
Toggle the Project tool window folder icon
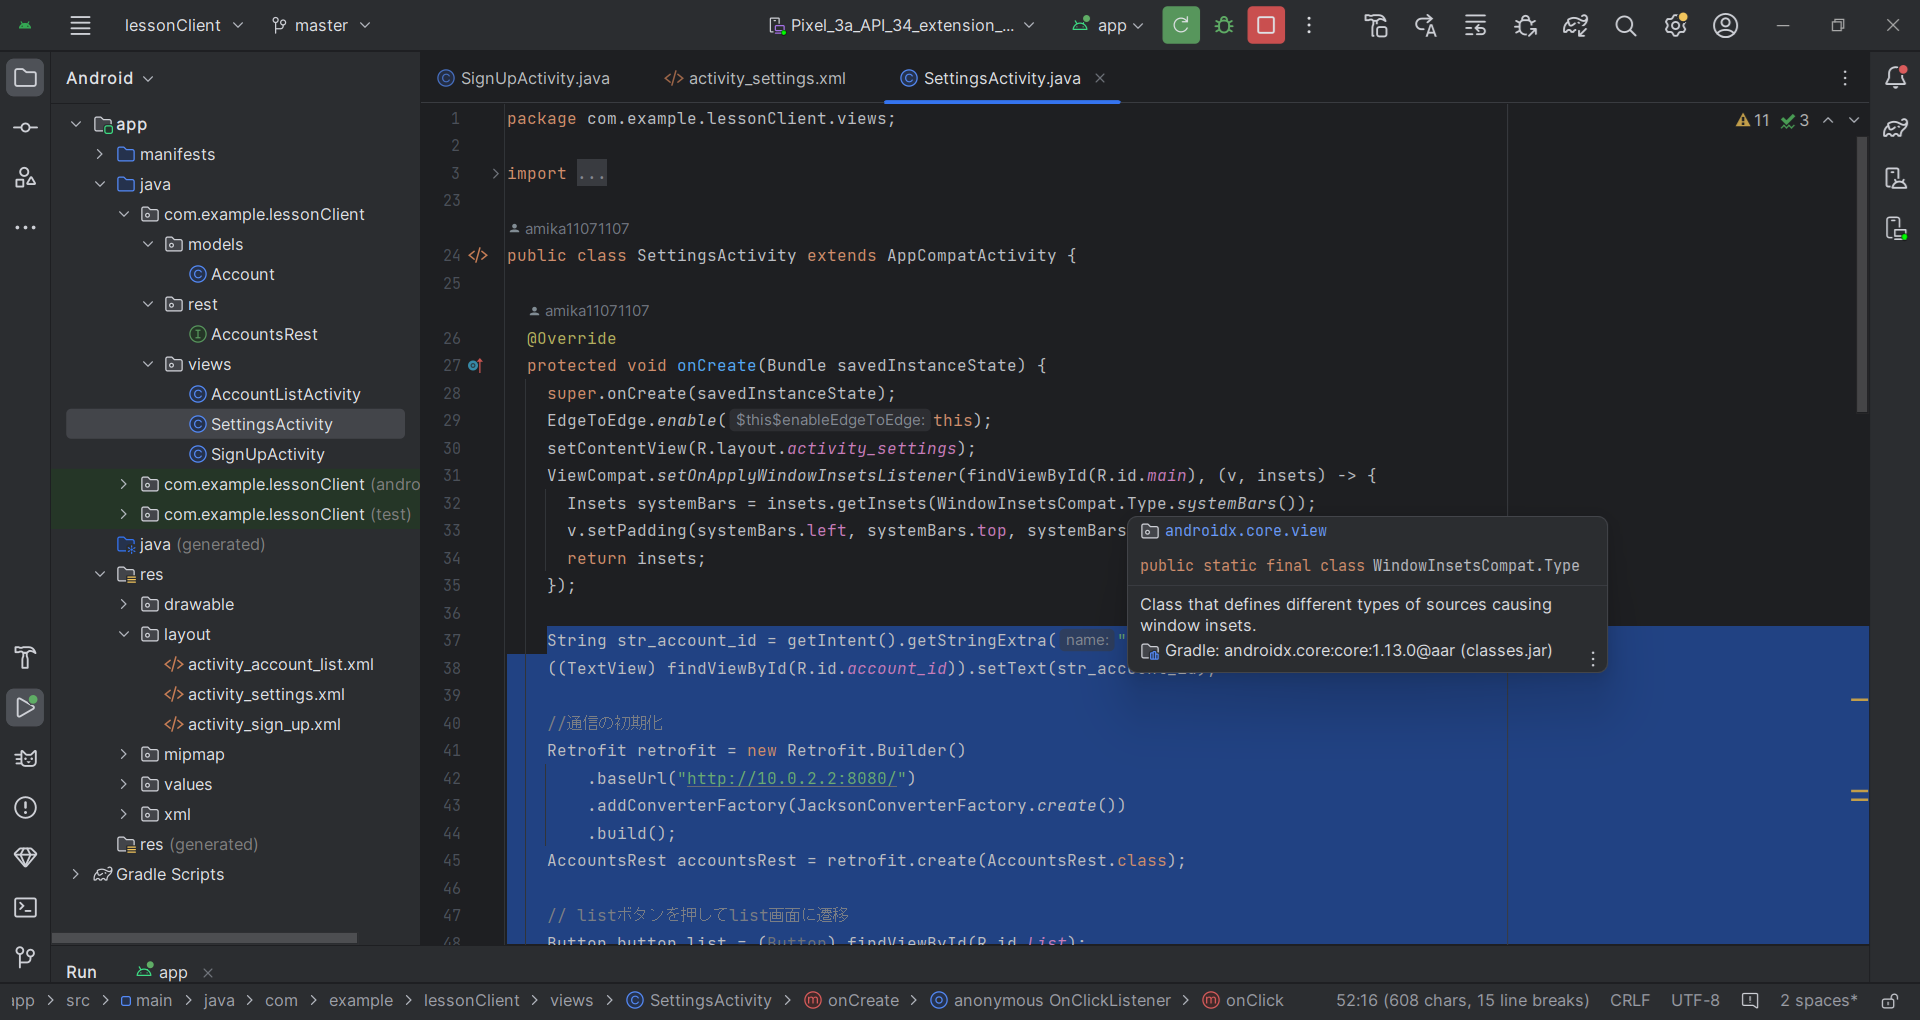pos(25,78)
